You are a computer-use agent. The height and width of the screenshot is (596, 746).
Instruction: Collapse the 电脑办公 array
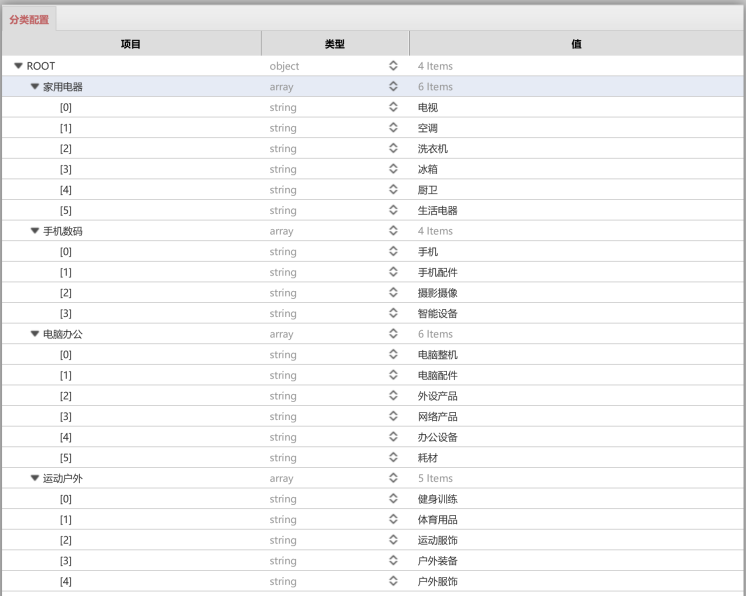point(35,334)
